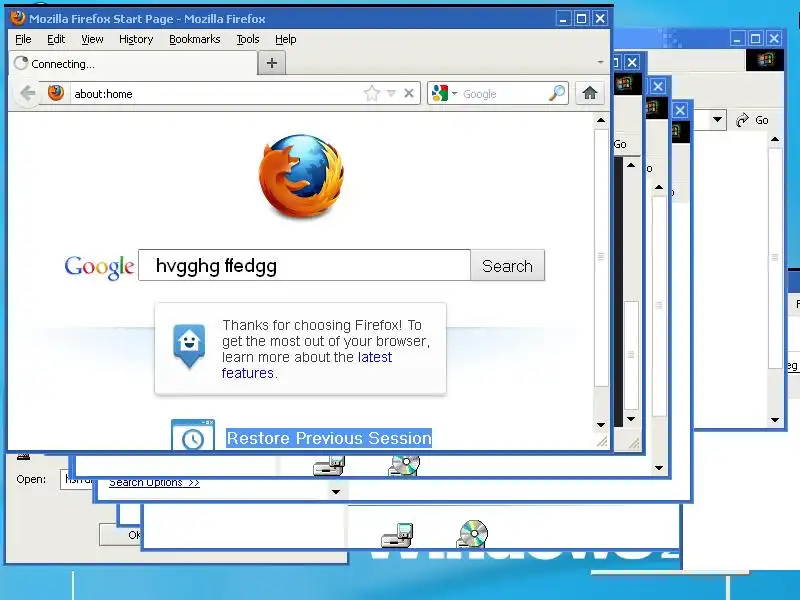
Task: Click the OK button in Run dialog behind
Action: (120, 535)
